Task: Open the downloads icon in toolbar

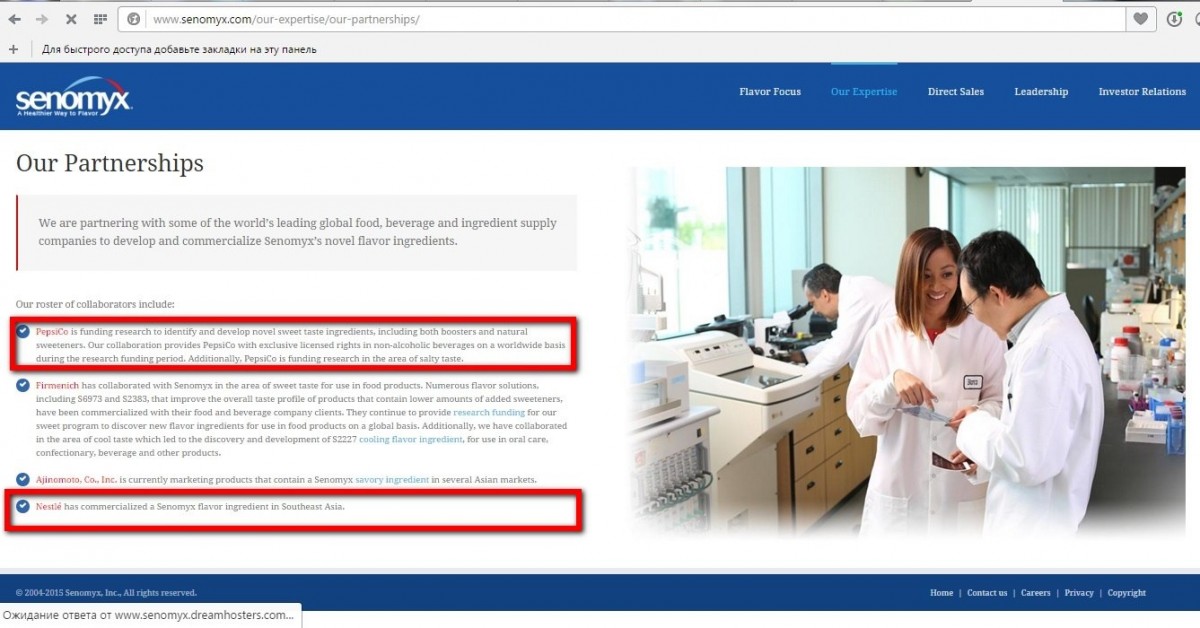Action: (x=1174, y=19)
